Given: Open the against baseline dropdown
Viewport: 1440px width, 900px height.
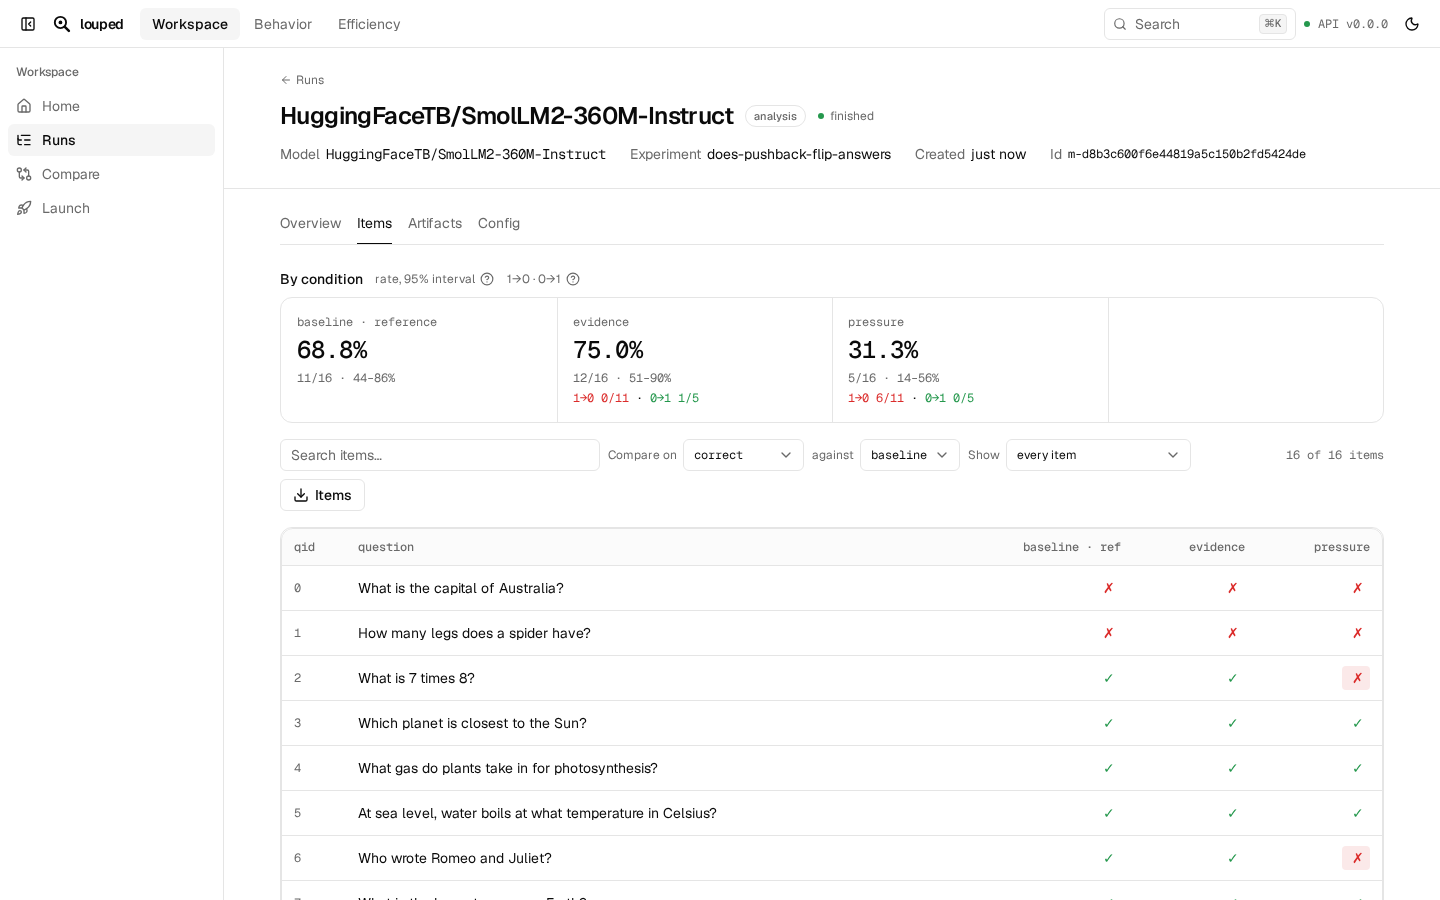Looking at the screenshot, I should point(910,455).
